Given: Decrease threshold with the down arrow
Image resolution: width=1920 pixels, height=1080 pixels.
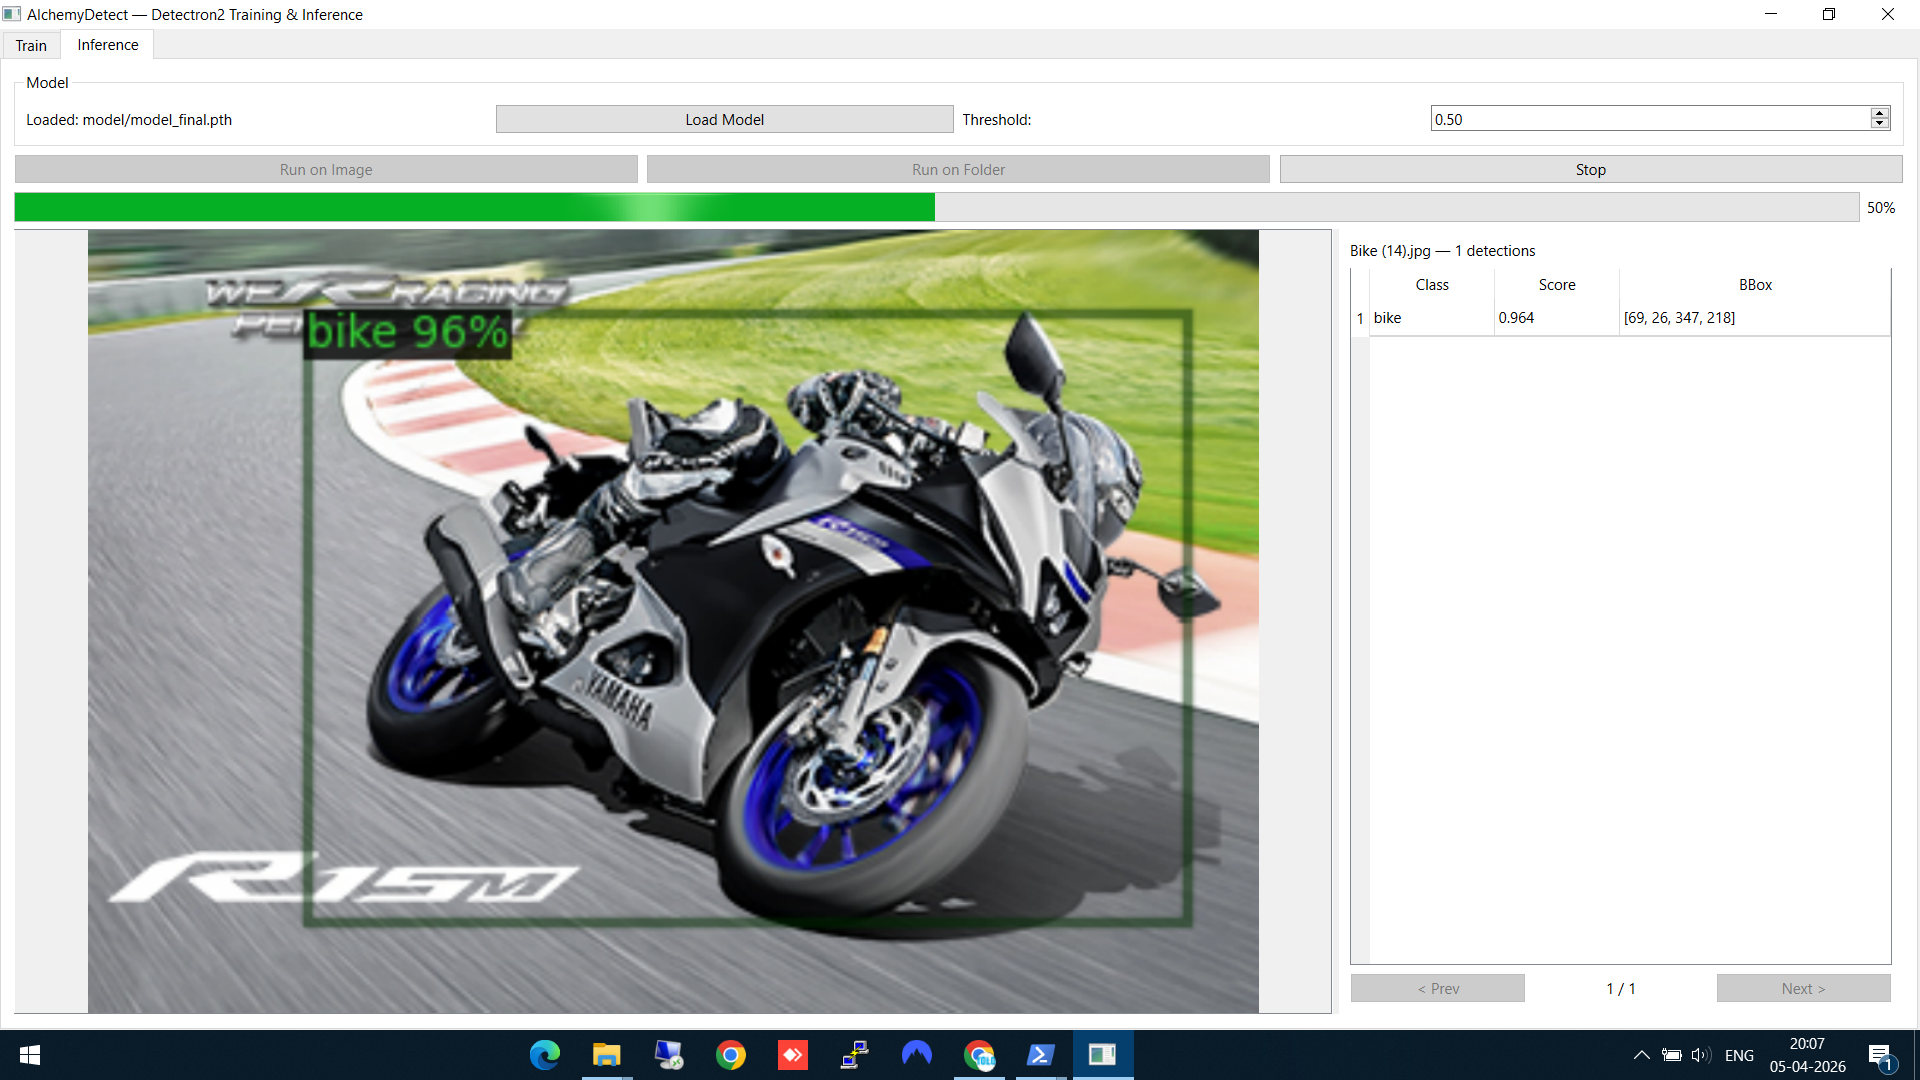Looking at the screenshot, I should point(1880,124).
